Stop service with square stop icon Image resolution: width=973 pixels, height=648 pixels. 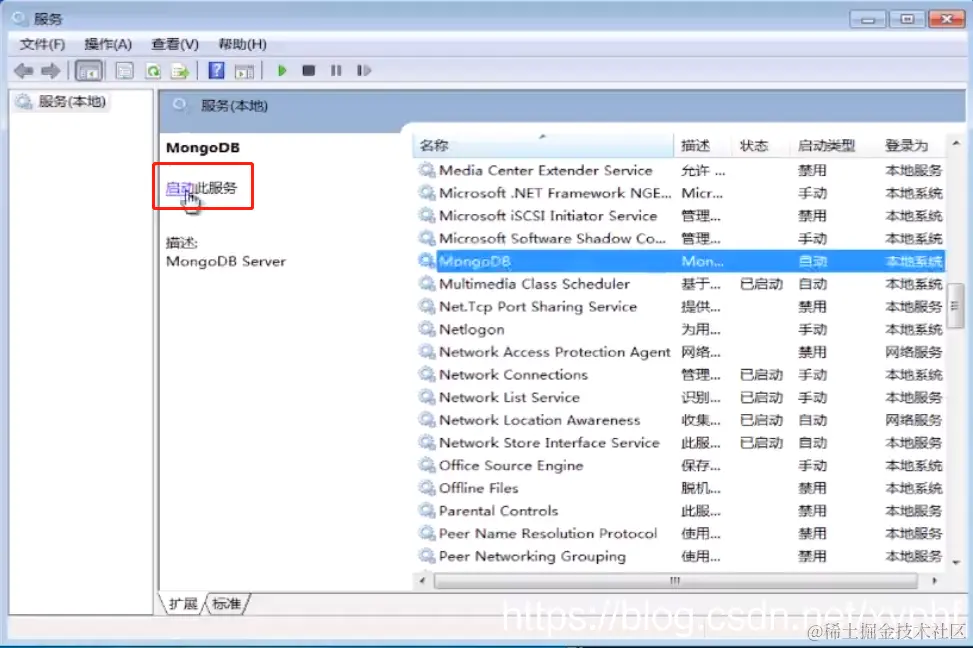[x=308, y=71]
